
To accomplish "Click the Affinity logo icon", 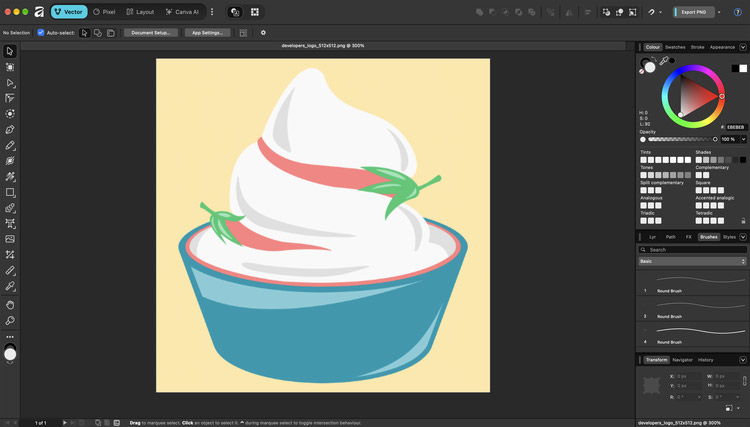I will pos(39,12).
